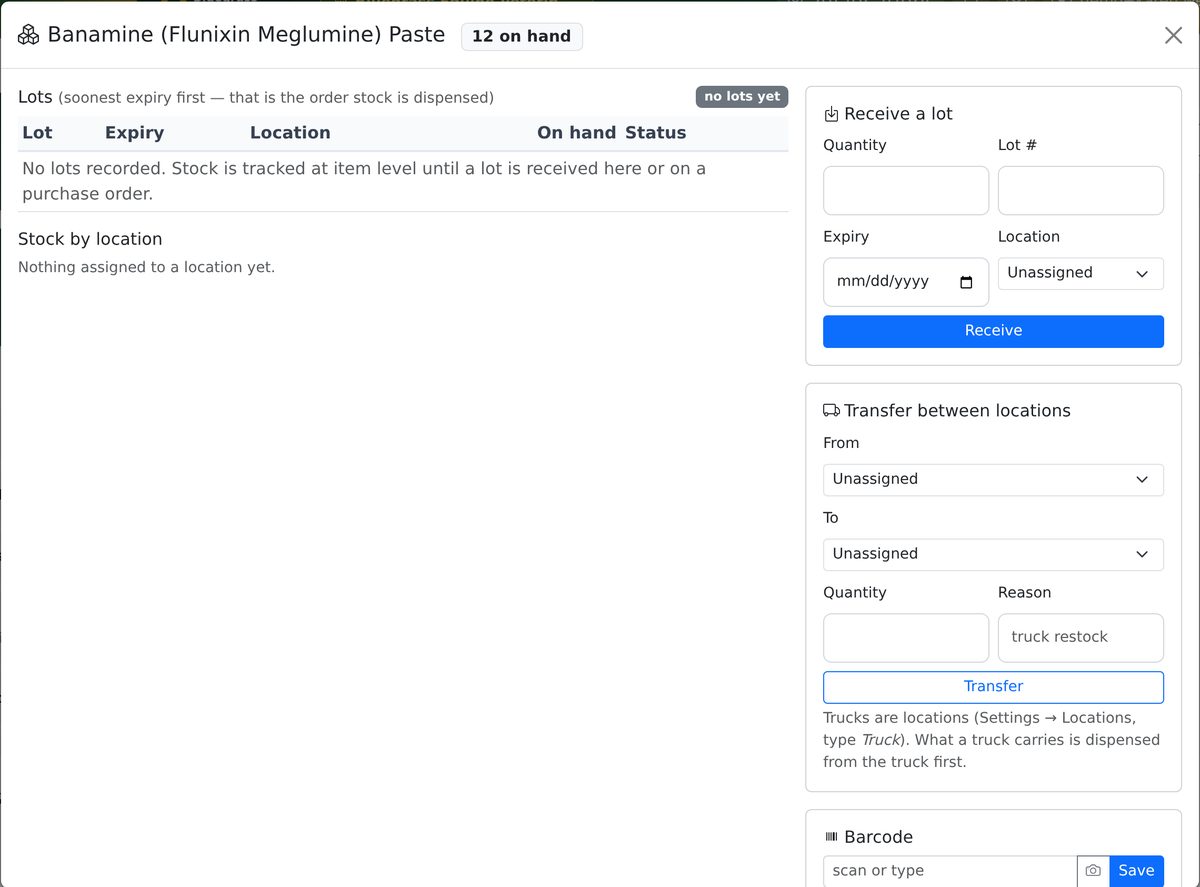The image size is (1200, 887).
Task: Click the 12 on hand badge
Action: coord(521,36)
